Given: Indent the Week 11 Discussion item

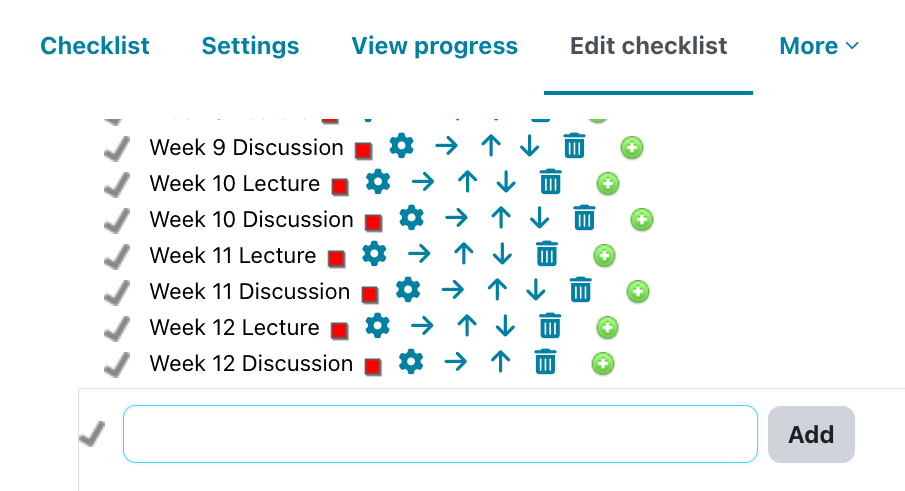Looking at the screenshot, I should 453,290.
